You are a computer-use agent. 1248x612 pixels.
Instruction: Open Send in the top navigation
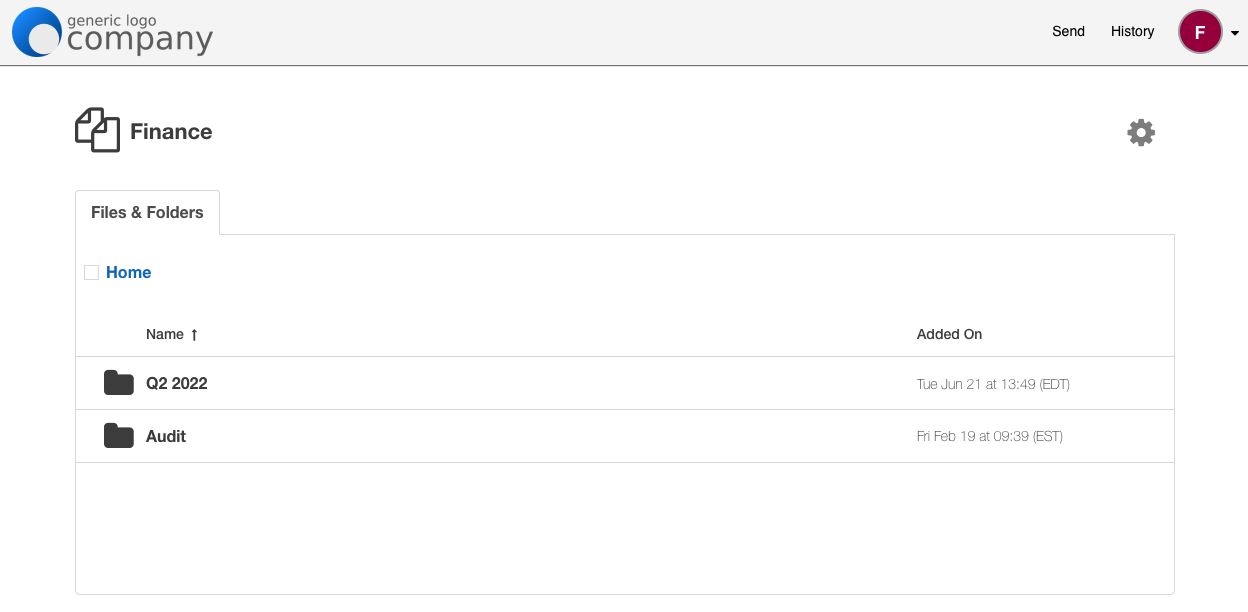(x=1068, y=32)
